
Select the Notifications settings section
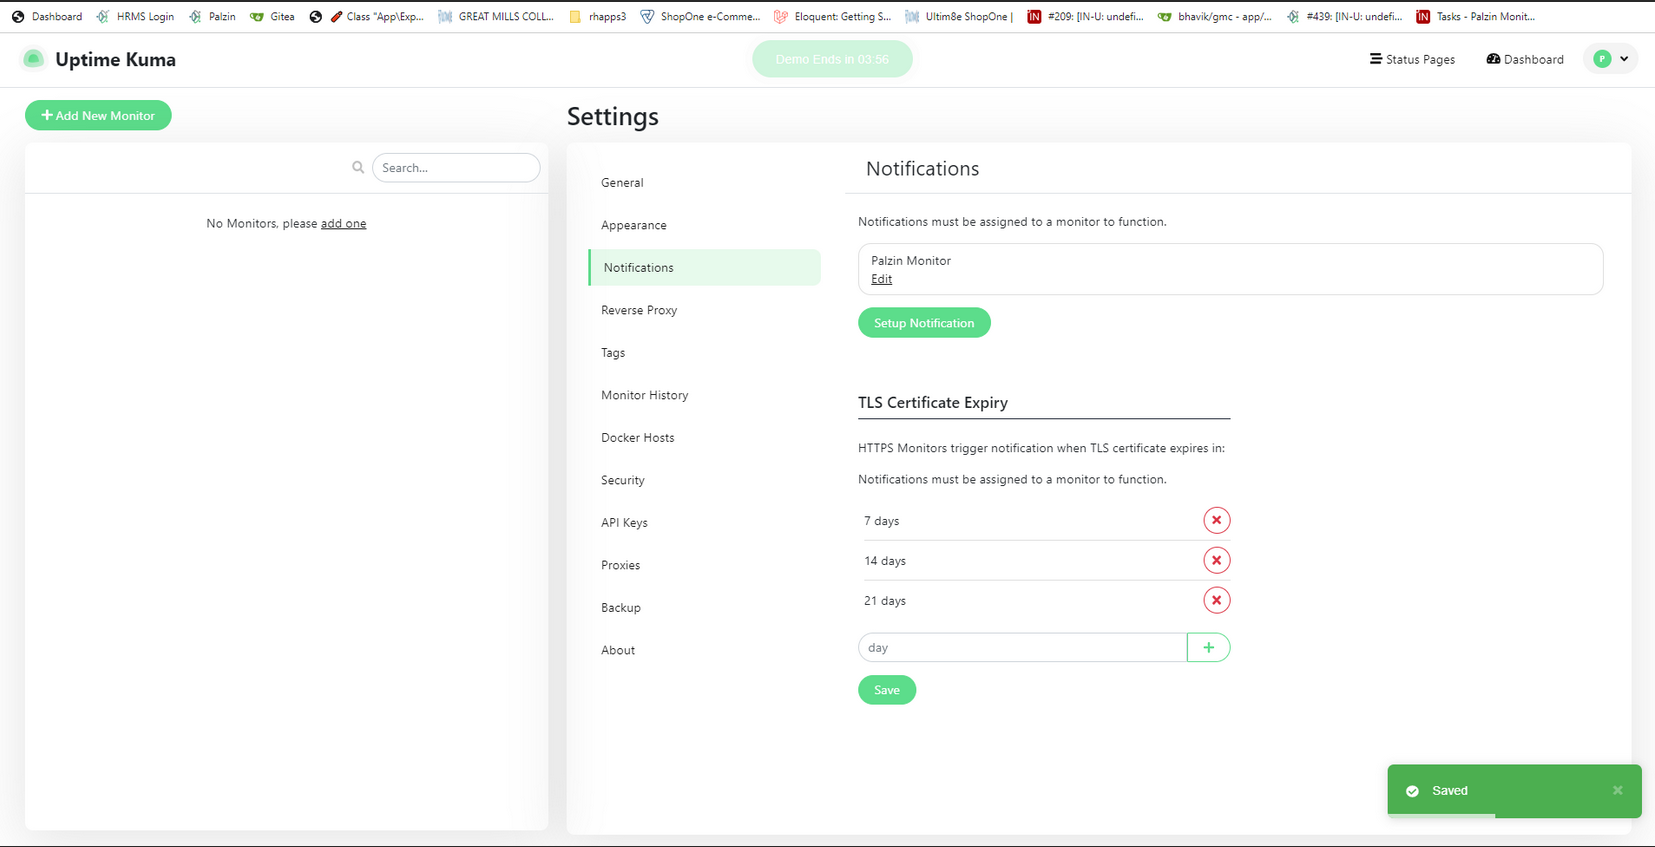click(x=704, y=268)
